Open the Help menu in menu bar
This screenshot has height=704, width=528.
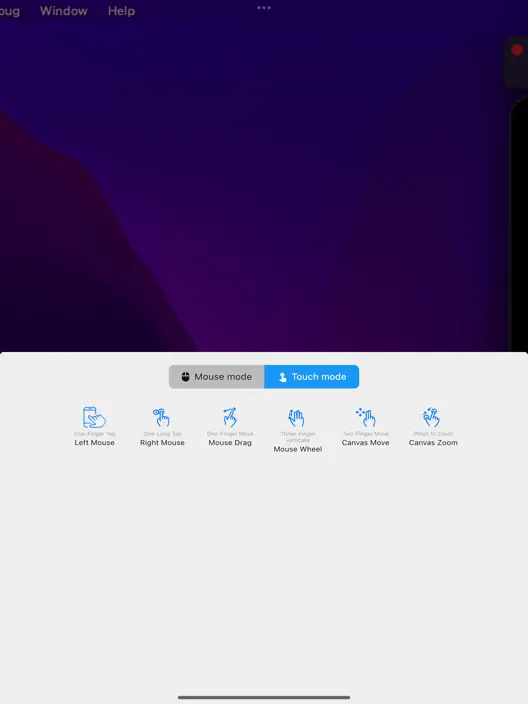(x=121, y=11)
